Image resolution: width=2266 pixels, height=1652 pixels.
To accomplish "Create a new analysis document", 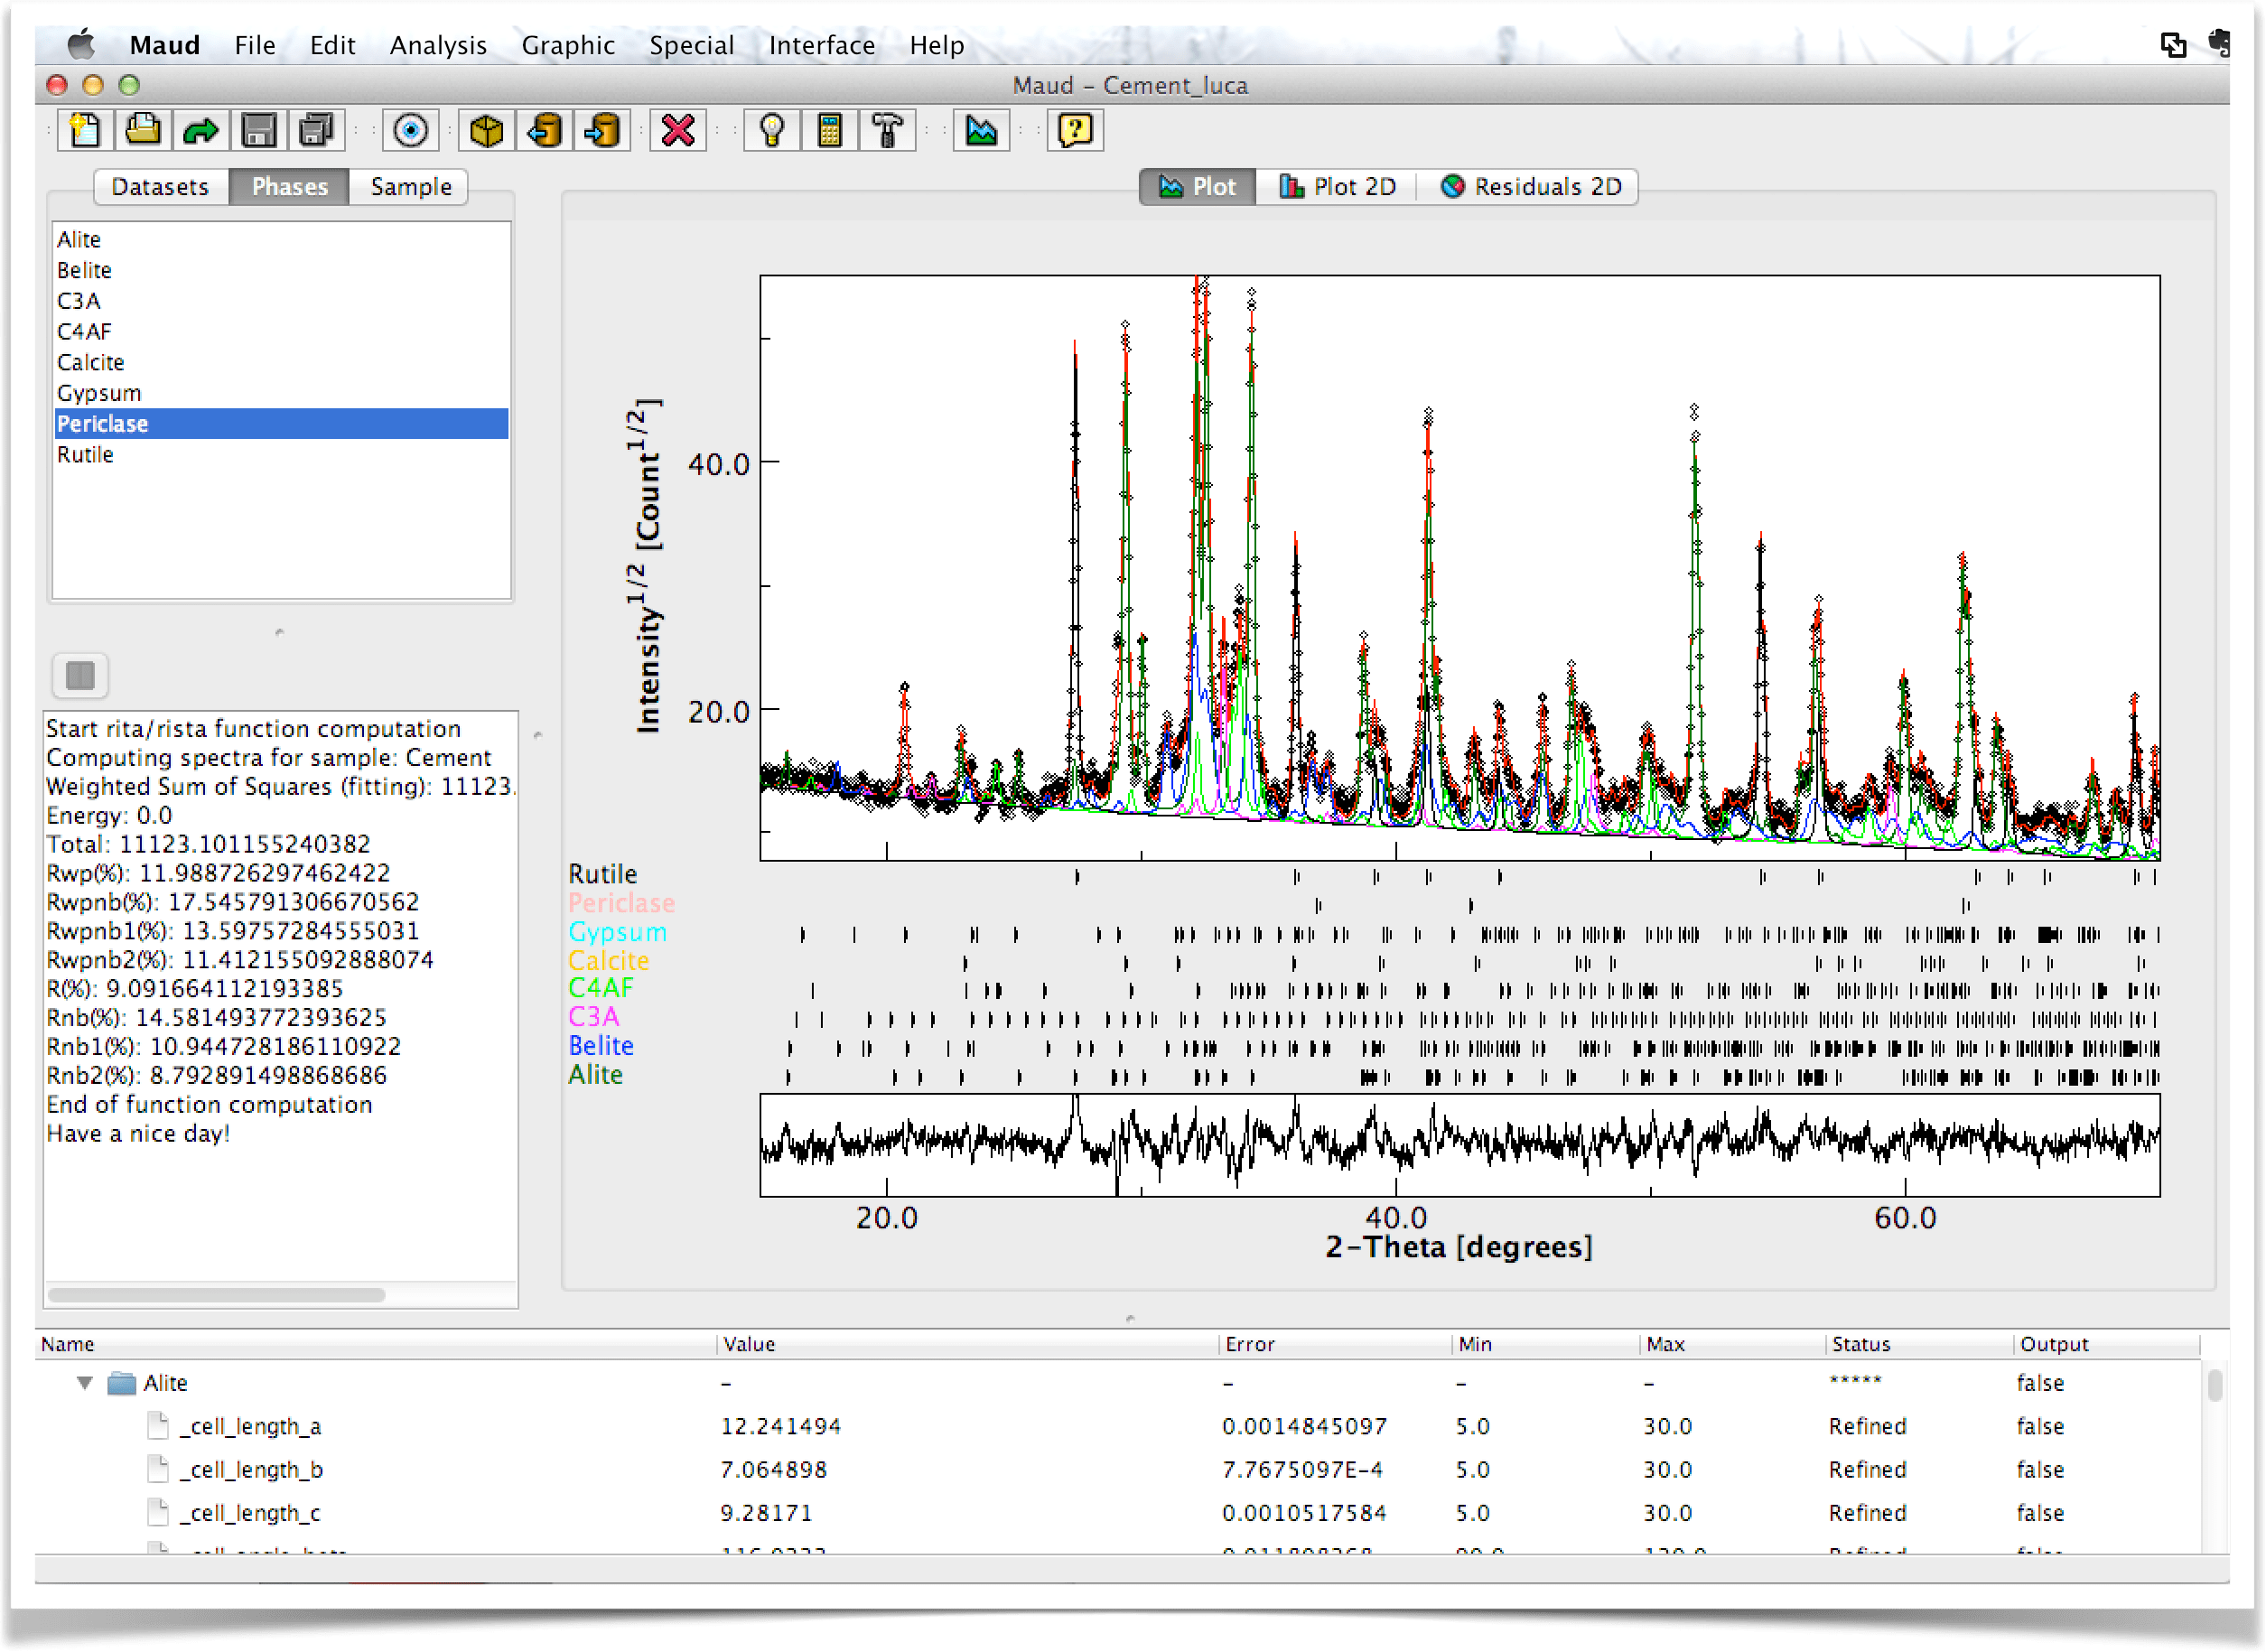I will click(x=85, y=130).
